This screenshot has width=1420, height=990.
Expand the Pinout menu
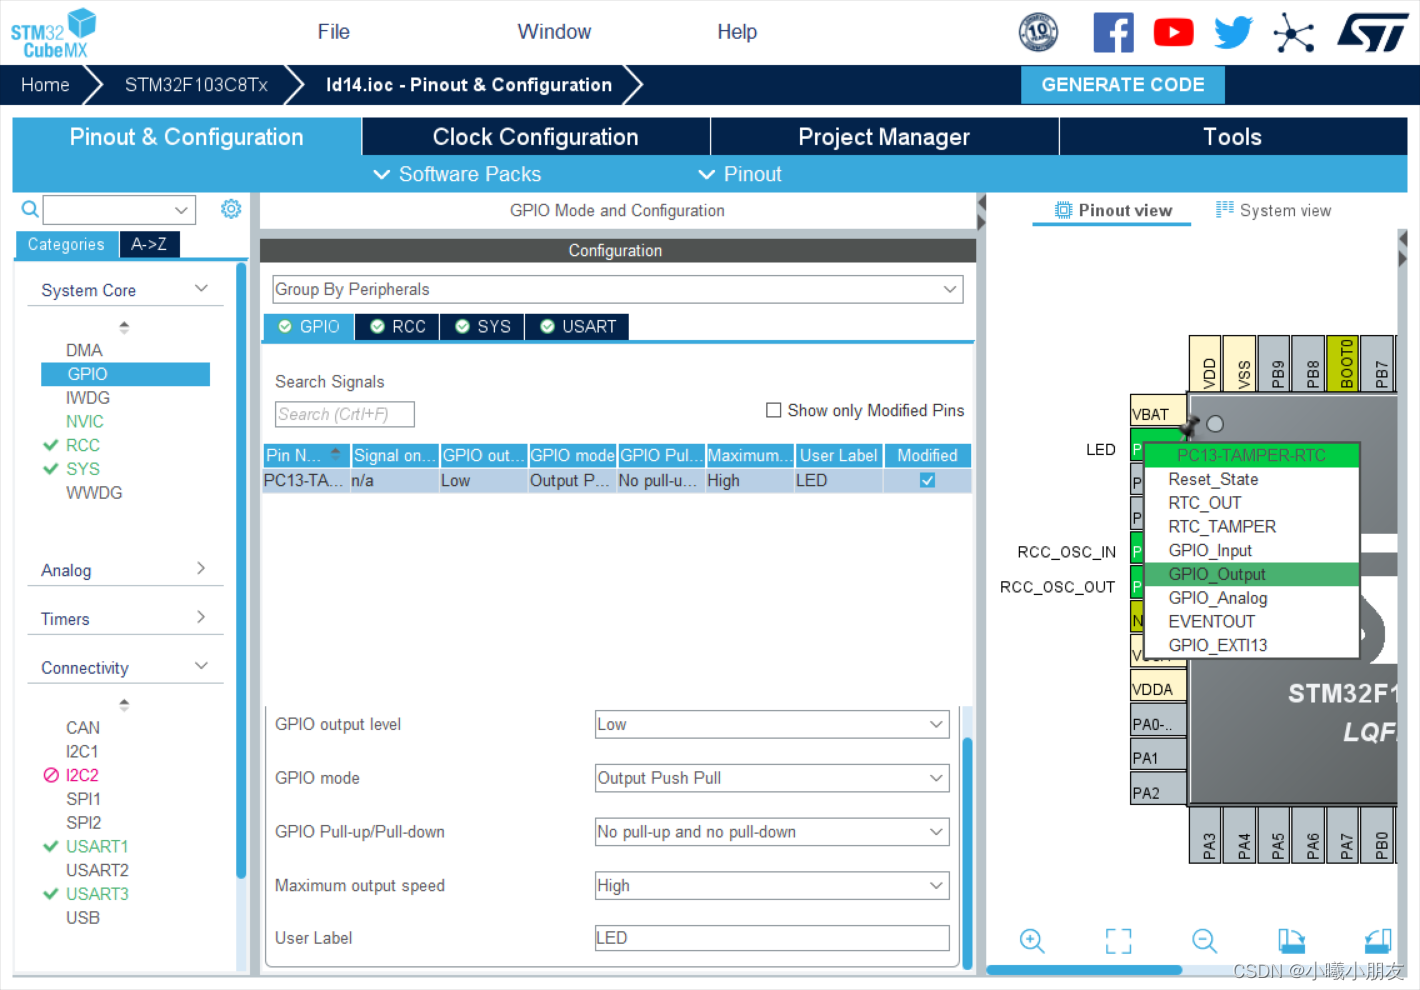[740, 174]
